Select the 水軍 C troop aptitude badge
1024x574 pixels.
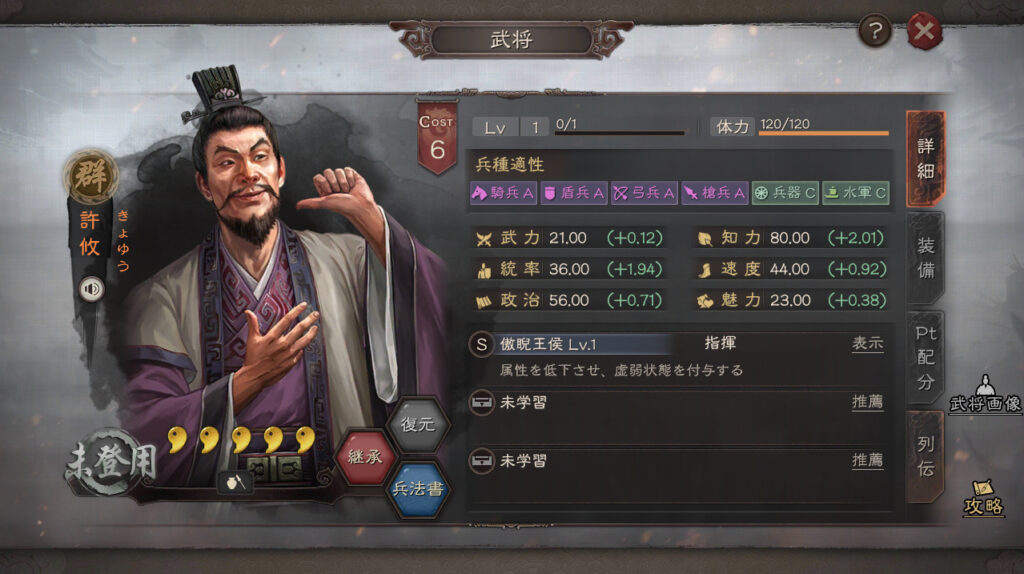856,193
